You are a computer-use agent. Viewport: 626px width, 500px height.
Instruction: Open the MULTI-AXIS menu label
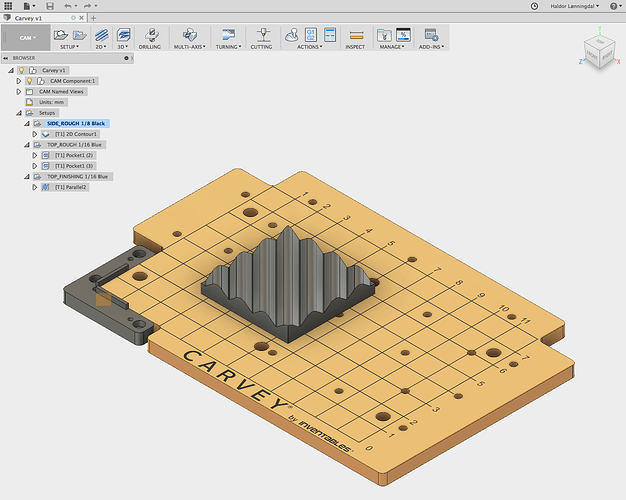[x=190, y=47]
